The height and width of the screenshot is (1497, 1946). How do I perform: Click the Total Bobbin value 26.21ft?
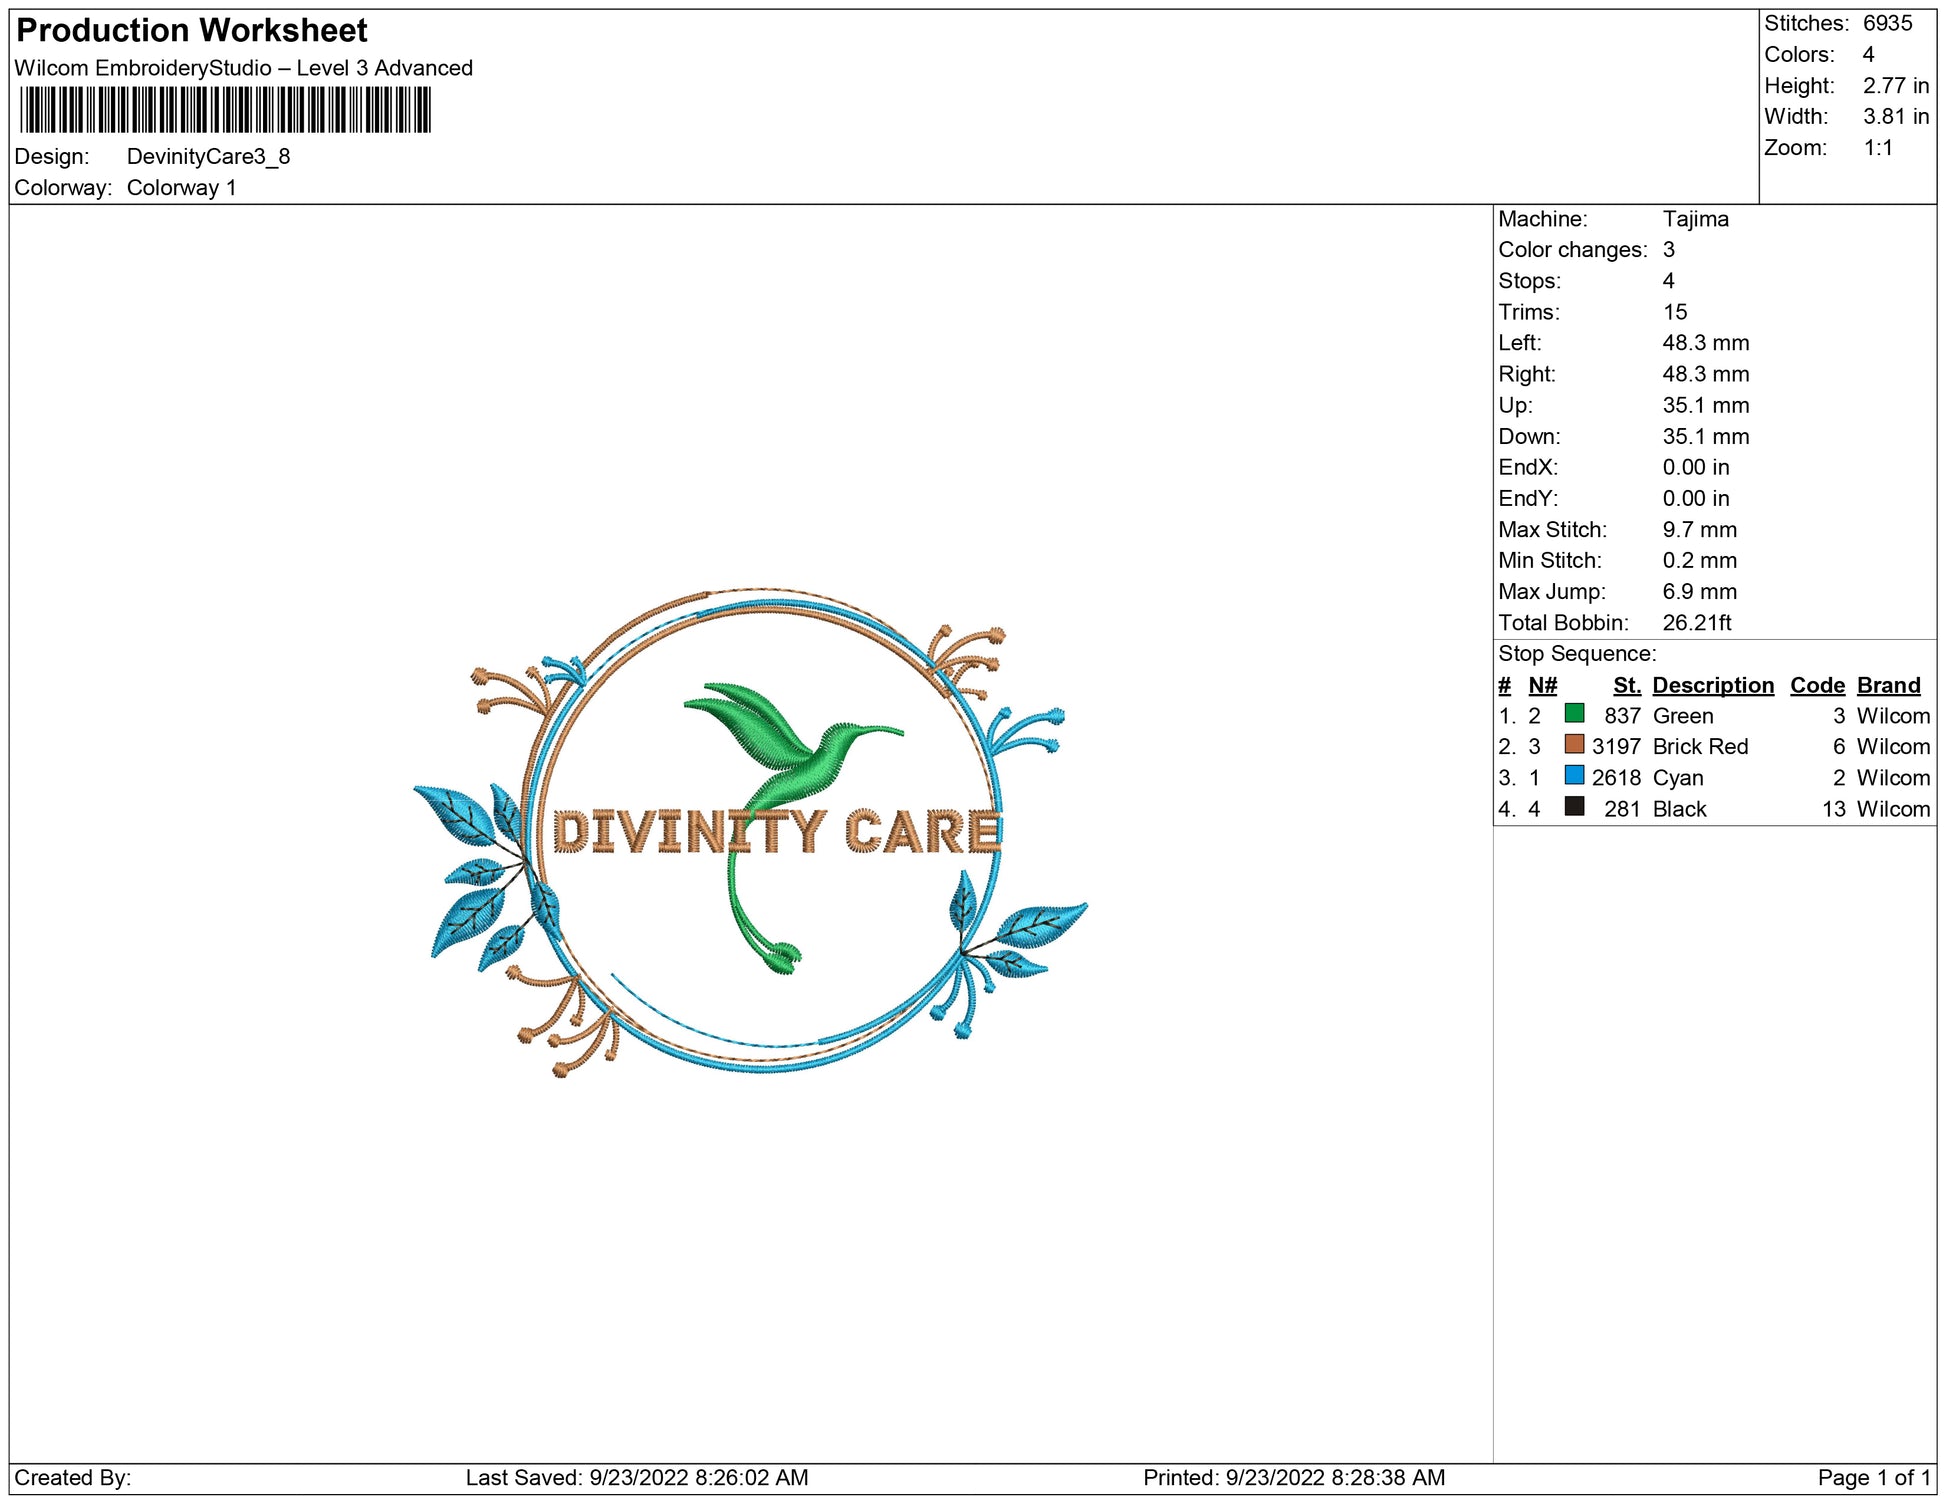click(x=1696, y=623)
